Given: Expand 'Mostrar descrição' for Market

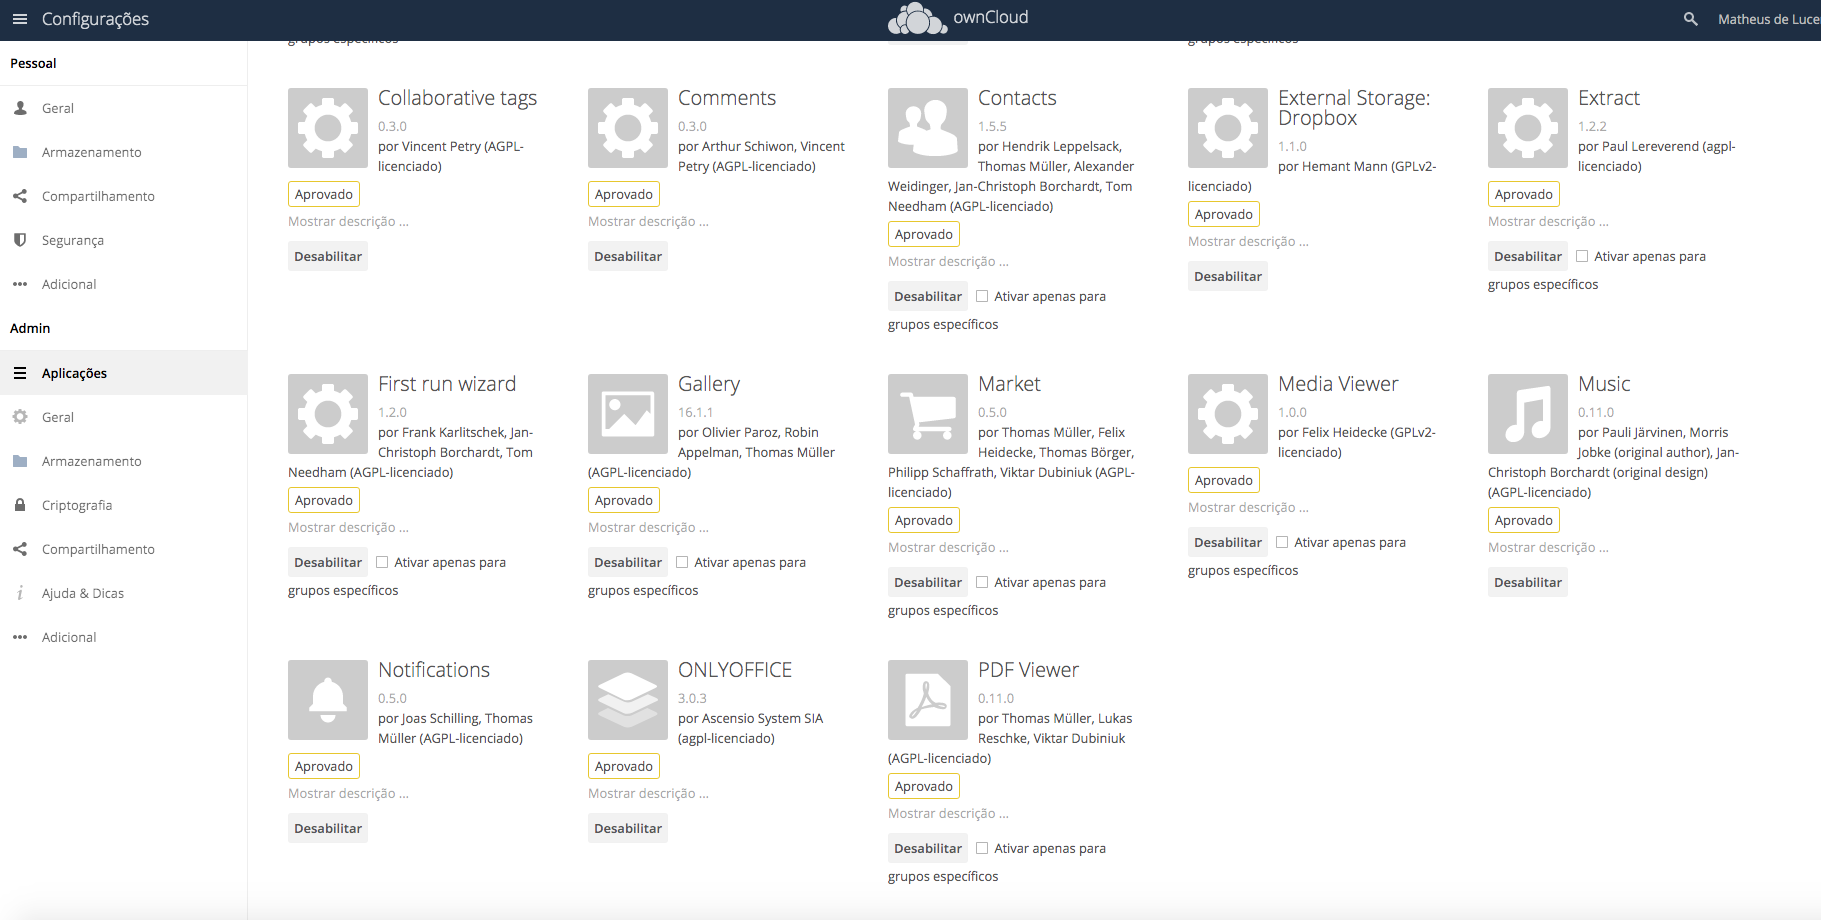Looking at the screenshot, I should (x=948, y=547).
